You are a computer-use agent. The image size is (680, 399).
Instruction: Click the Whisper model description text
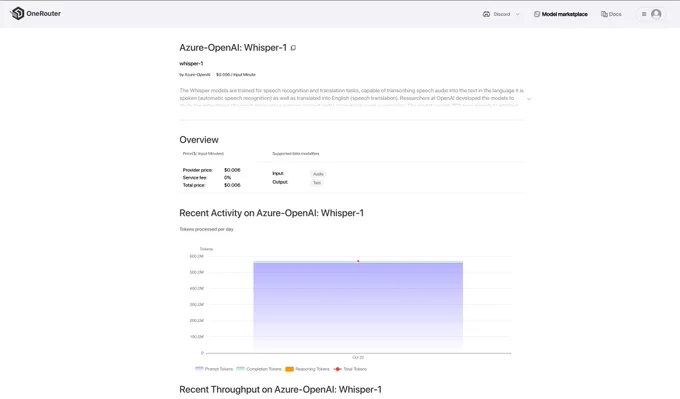351,98
